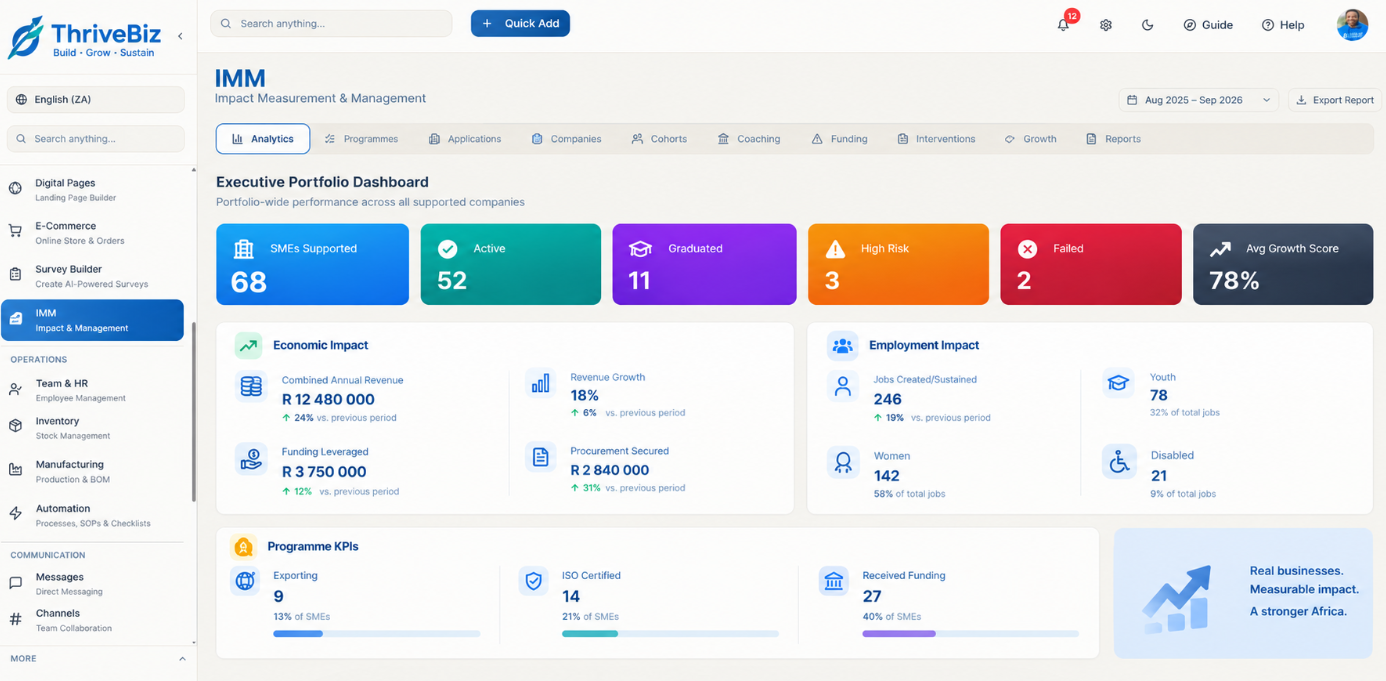Click the Received Funding 40% progress bar
Viewport: 1386px width, 681px height.
(970, 634)
